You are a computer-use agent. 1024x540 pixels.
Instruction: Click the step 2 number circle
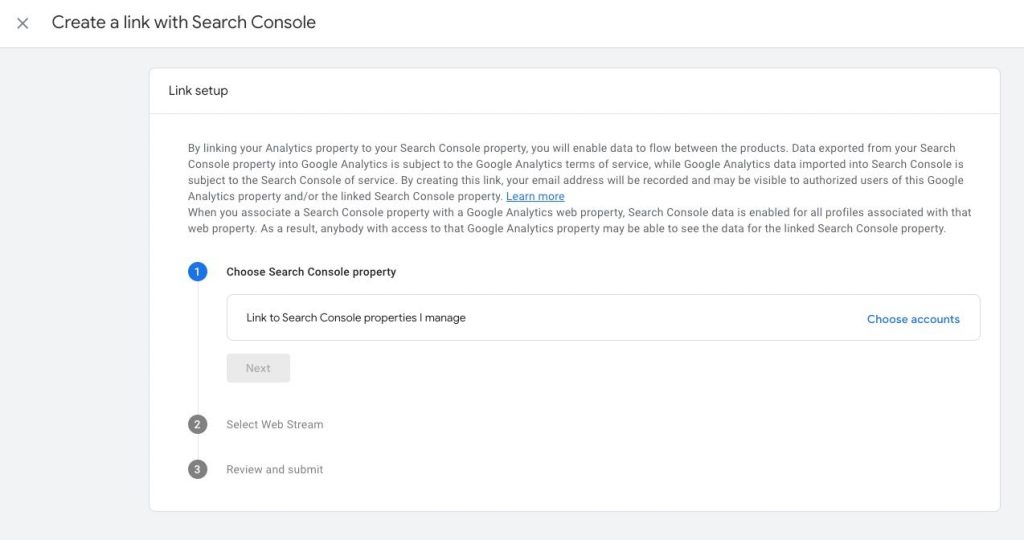[x=197, y=424]
